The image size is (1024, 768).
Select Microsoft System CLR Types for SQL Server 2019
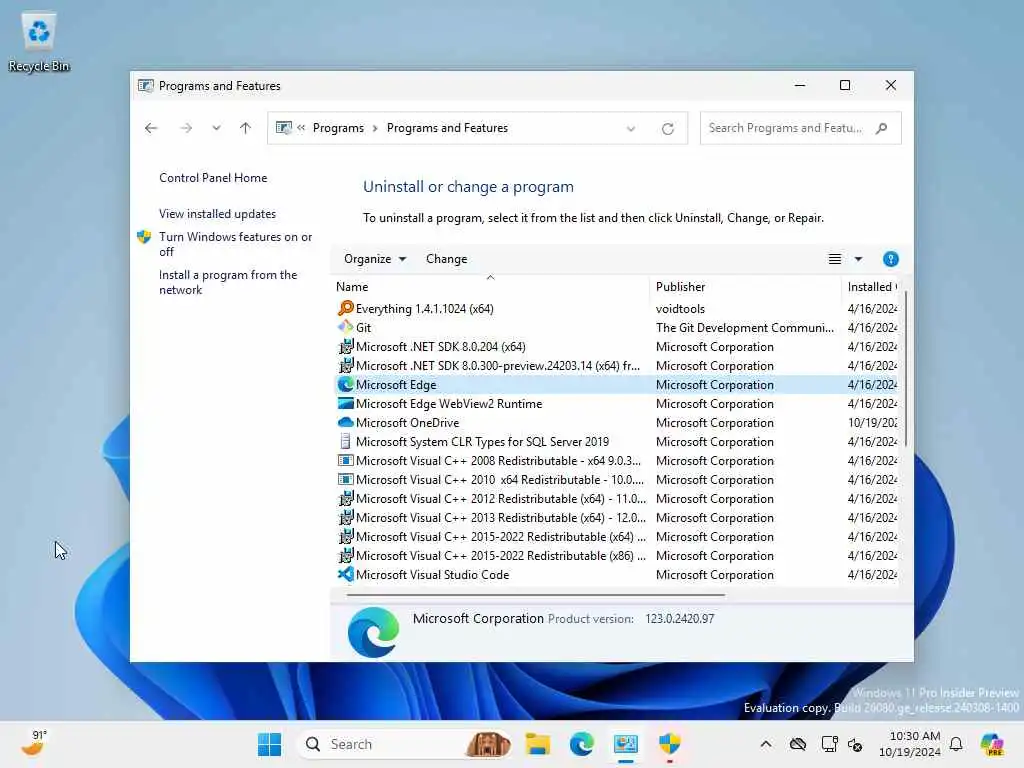click(616, 441)
